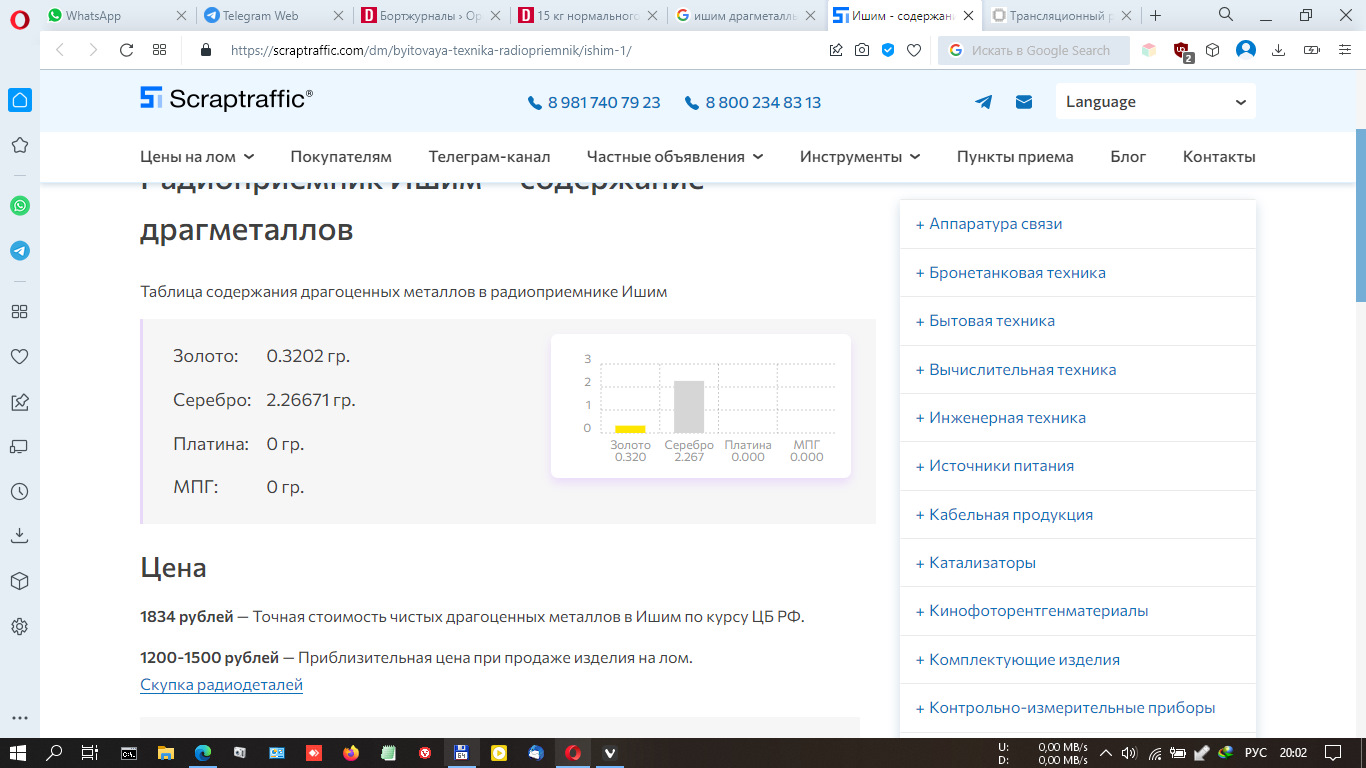The width and height of the screenshot is (1366, 768).
Task: Call phone number 8 981 740 79 23
Action: tap(594, 102)
